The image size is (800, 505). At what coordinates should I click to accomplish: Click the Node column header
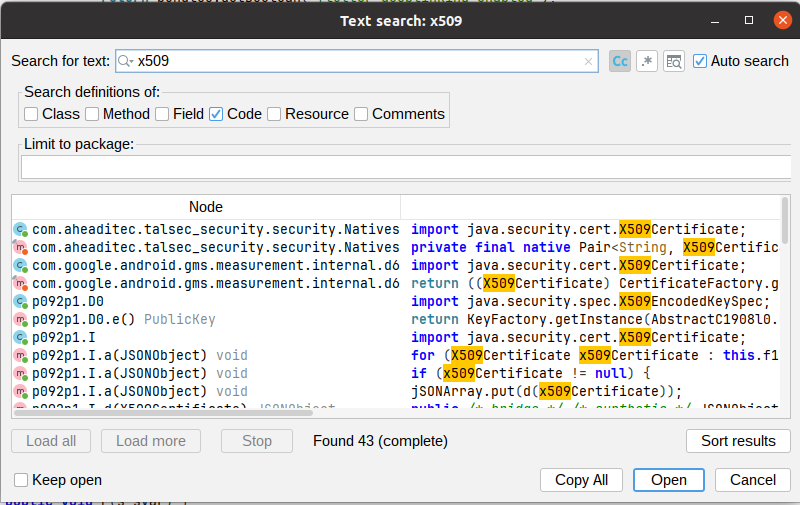(x=206, y=207)
